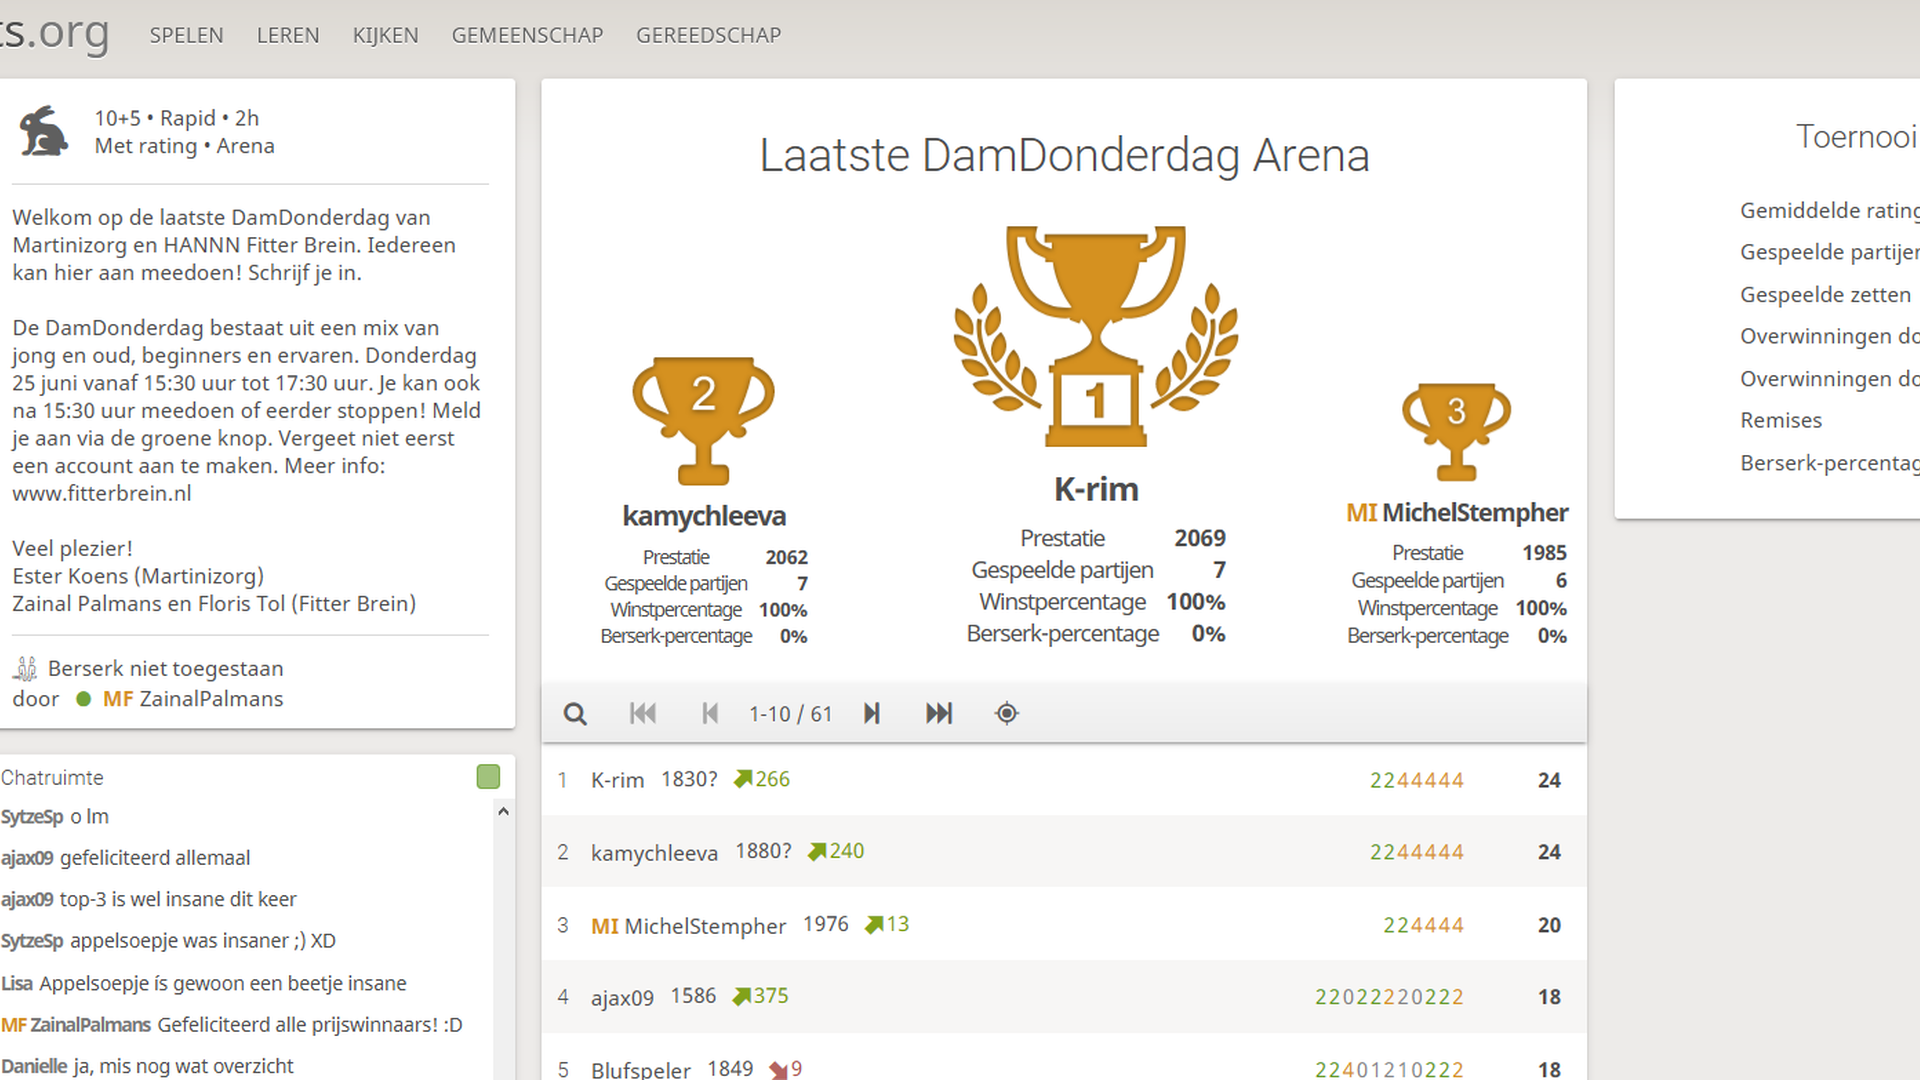Select Blufspeler row in standings
Screen dimensions: 1920x1080
[1064, 1058]
